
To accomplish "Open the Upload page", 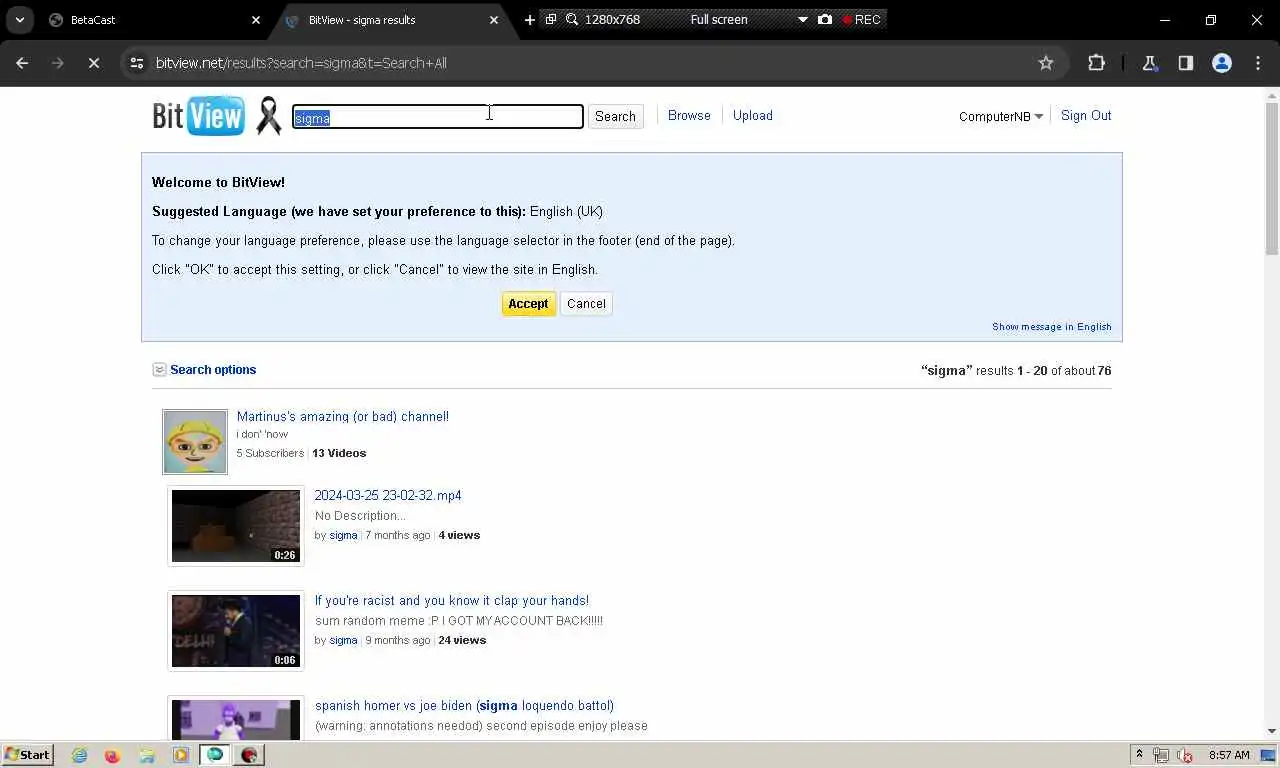I will coord(753,116).
